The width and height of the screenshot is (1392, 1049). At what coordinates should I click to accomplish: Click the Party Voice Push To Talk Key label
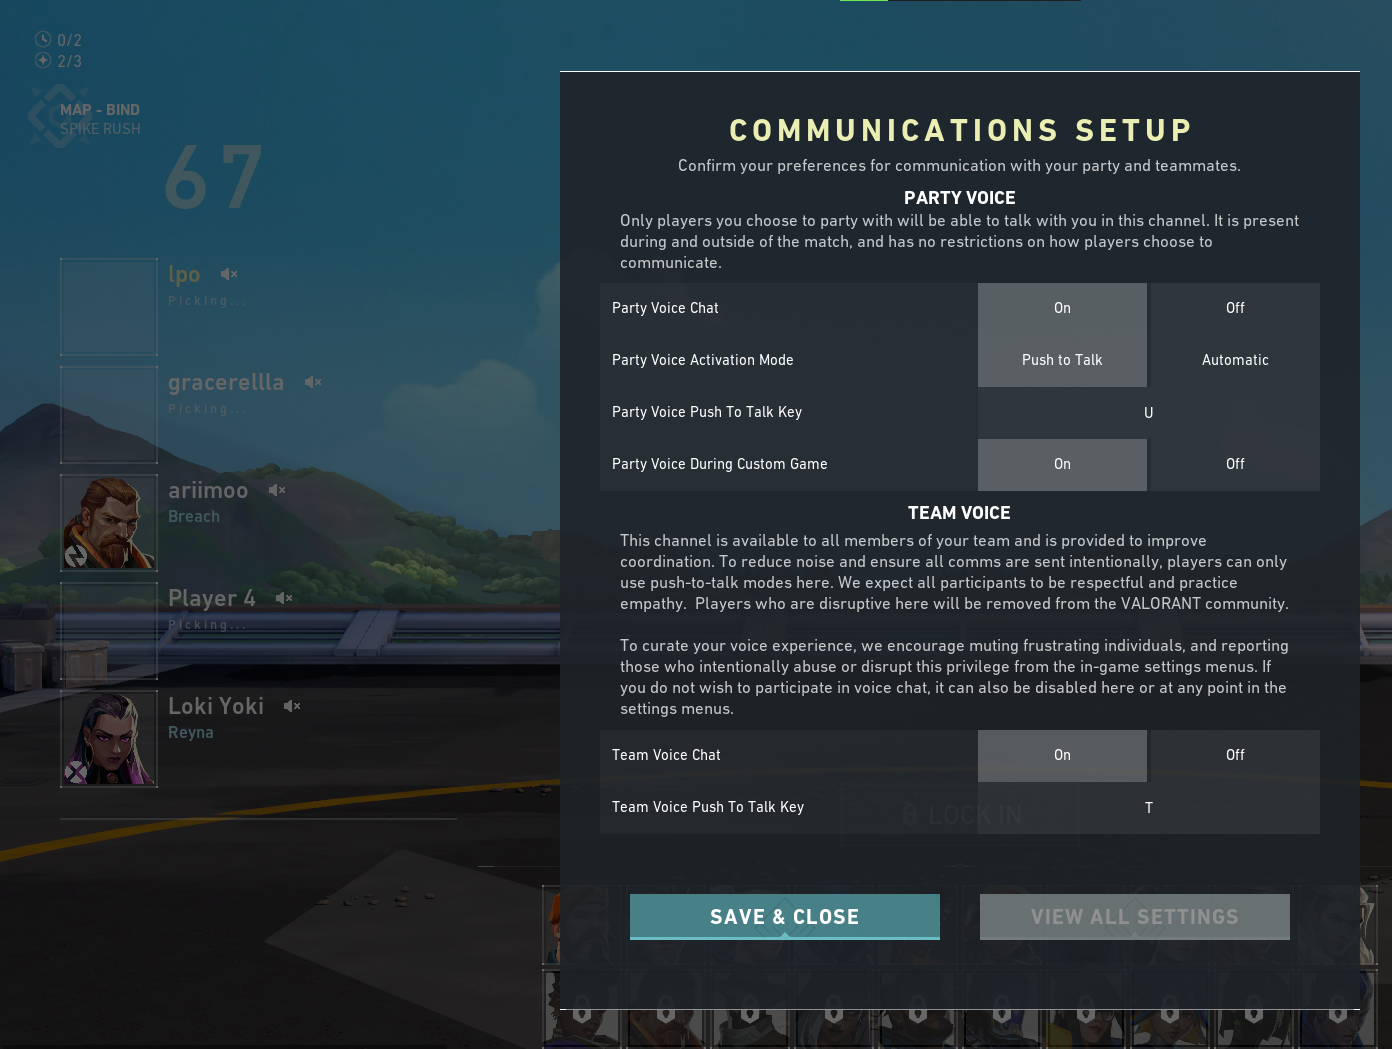(707, 412)
